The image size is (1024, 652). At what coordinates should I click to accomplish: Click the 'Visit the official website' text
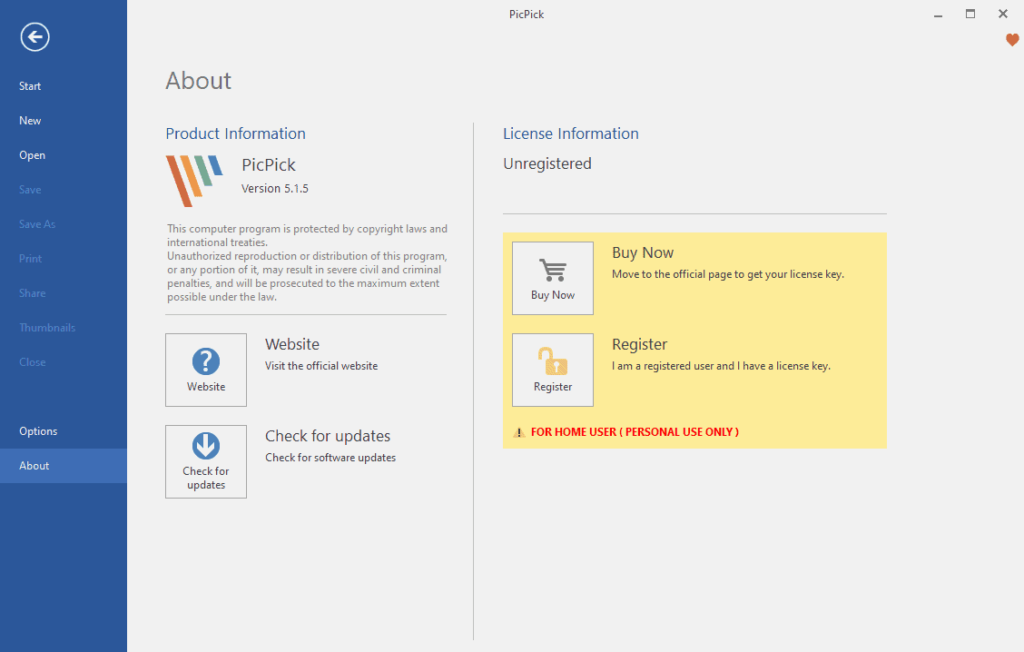[321, 366]
